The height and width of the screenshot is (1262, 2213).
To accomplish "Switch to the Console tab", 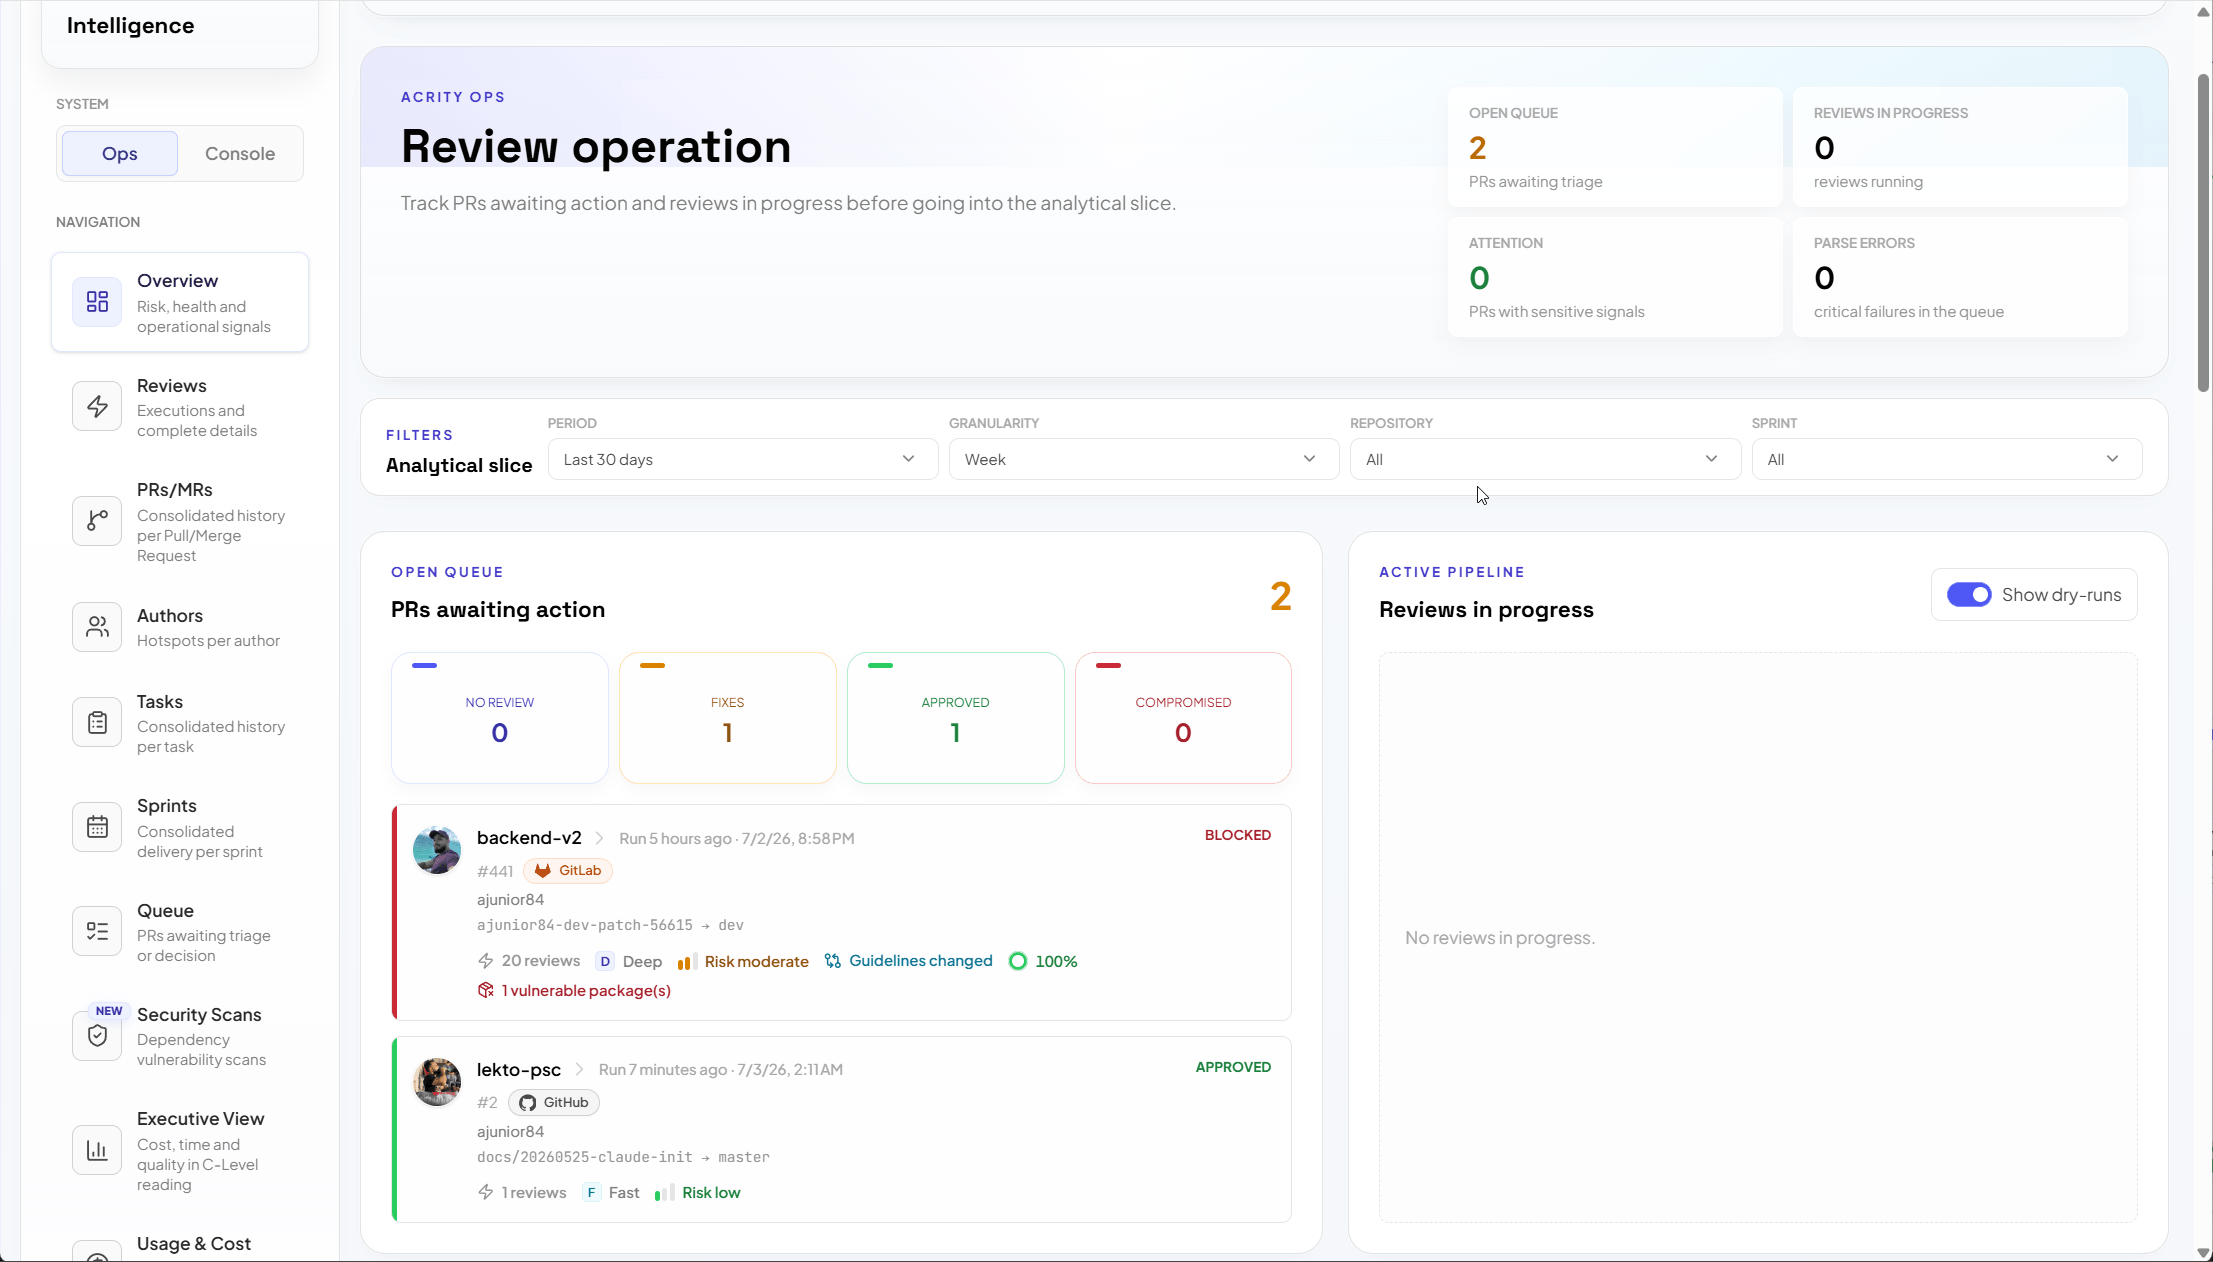I will (x=240, y=154).
